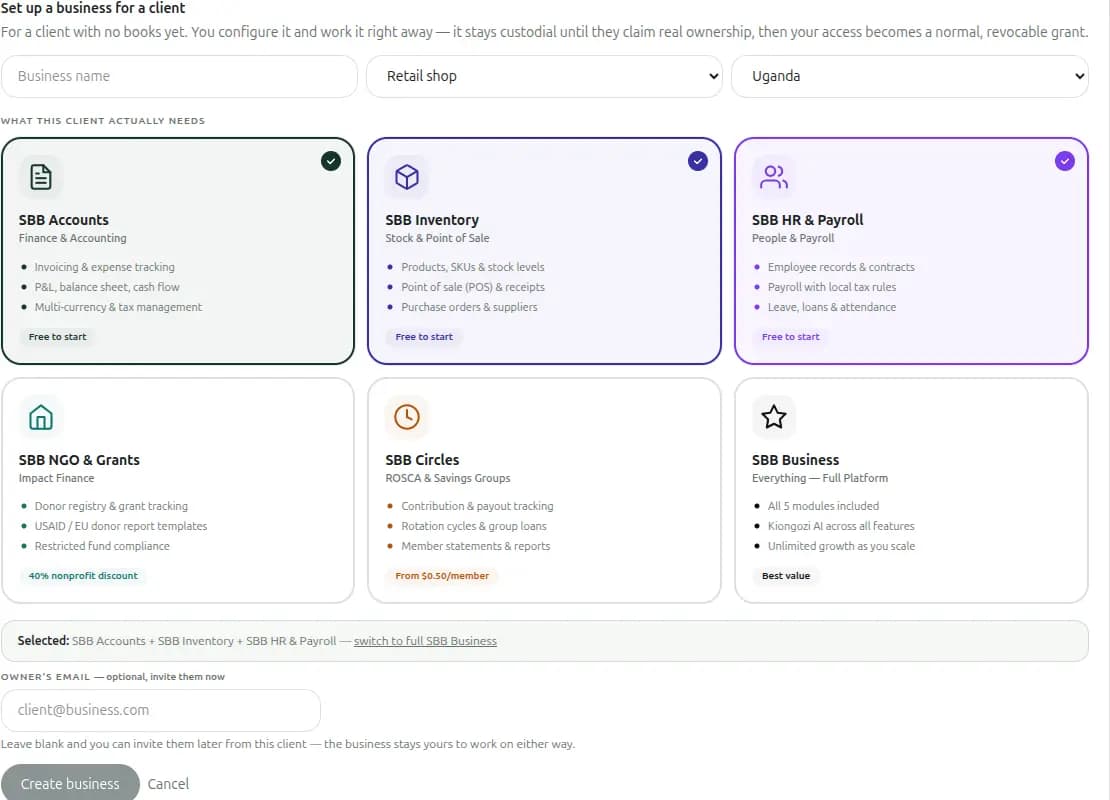Click the SBB NGO & Grants house icon
This screenshot has width=1110, height=800.
click(41, 417)
